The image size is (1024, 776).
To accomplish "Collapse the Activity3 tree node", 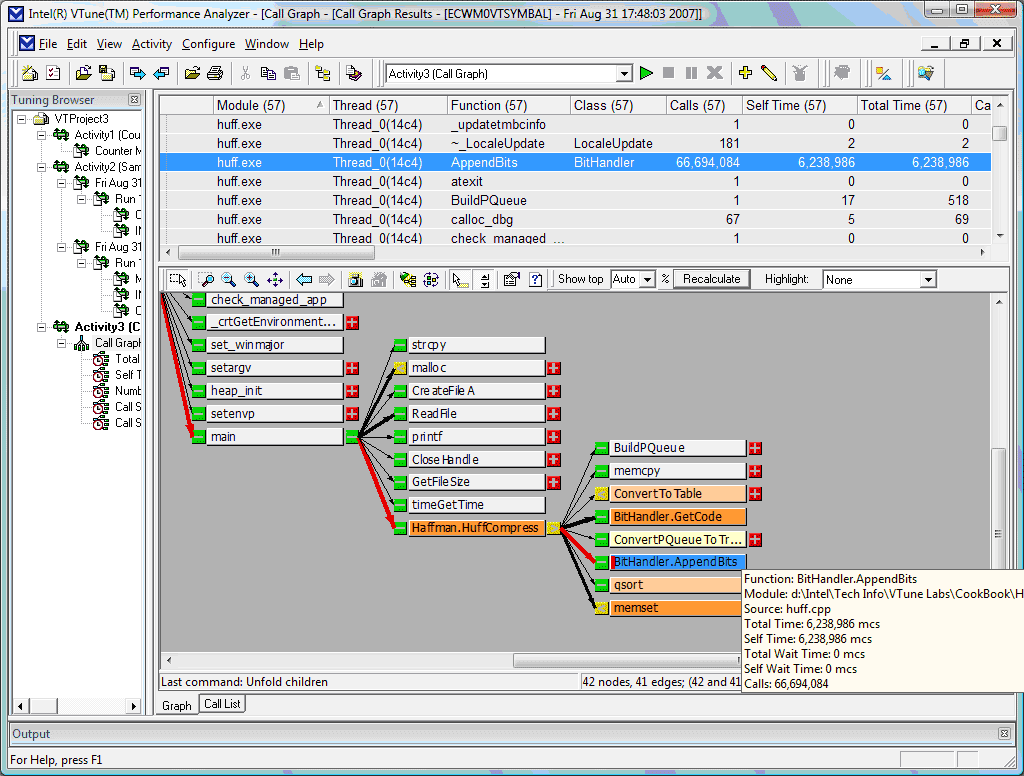I will (43, 327).
